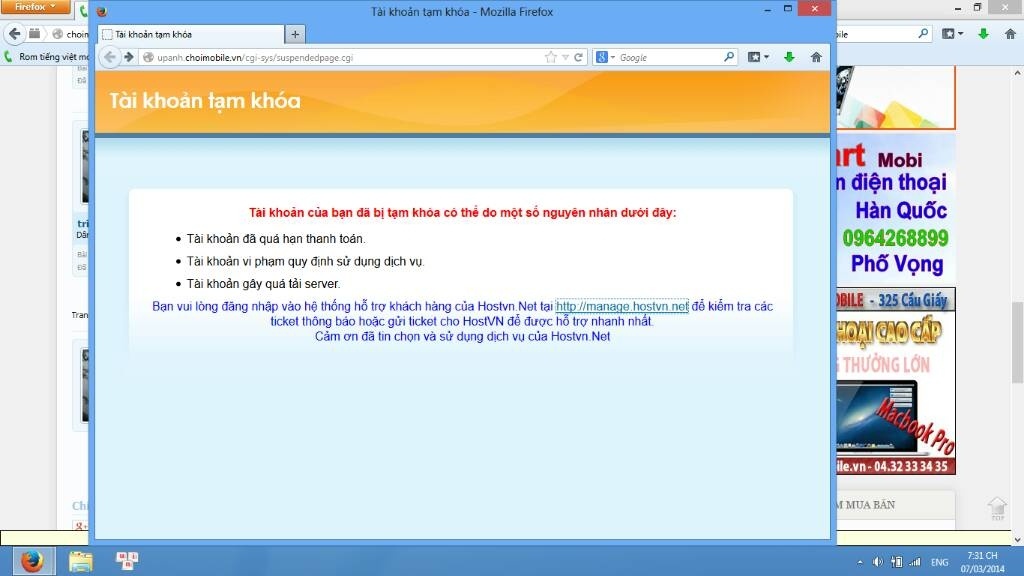Viewport: 1024px width, 576px height.
Task: Expand the bookmarks dropdown in the background window
Action: tap(961, 34)
